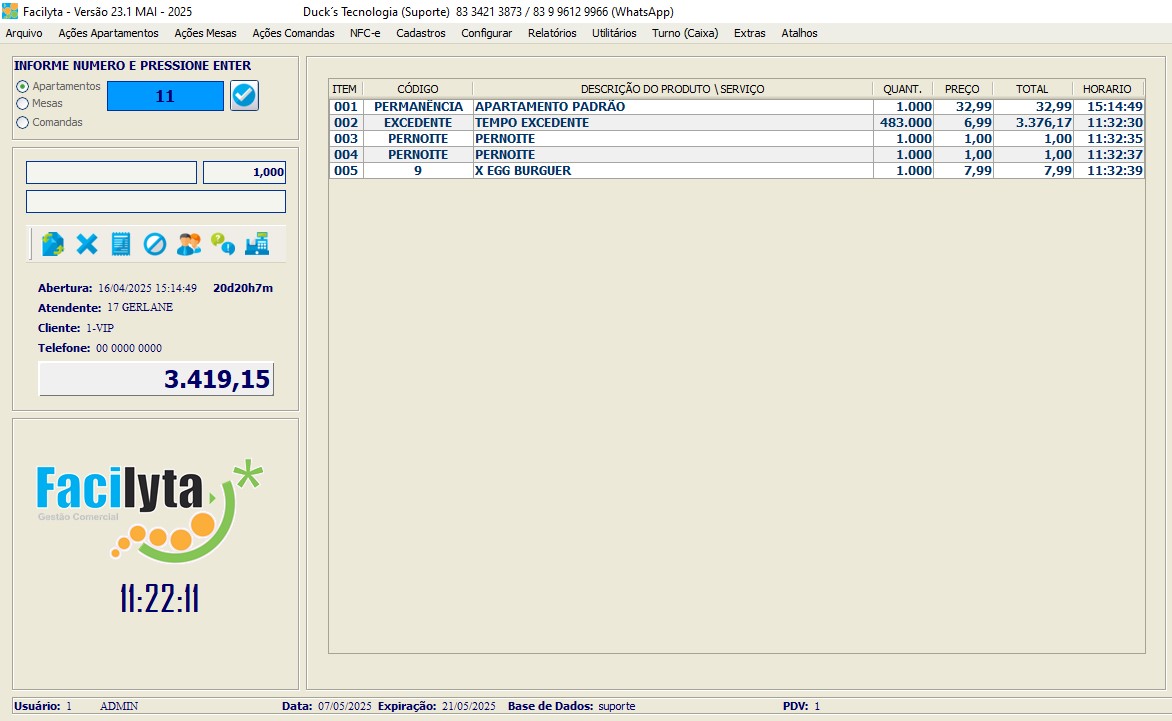The image size is (1172, 721).
Task: Open the Ações Apartamentos menu
Action: tap(108, 33)
